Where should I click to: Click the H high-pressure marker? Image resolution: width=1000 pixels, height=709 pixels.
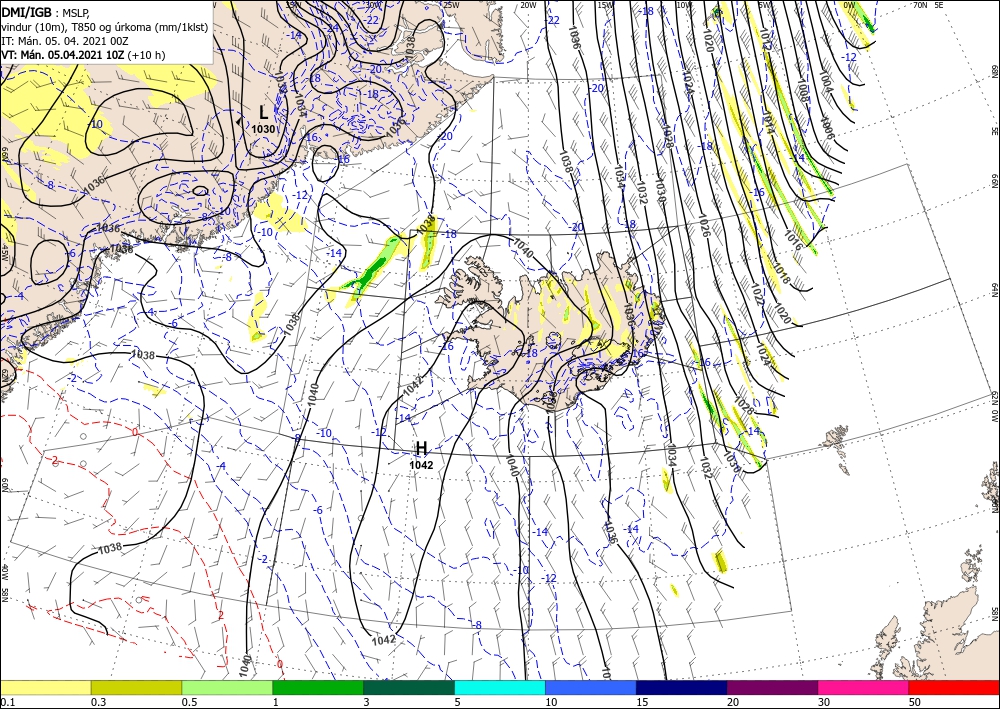[x=421, y=449]
